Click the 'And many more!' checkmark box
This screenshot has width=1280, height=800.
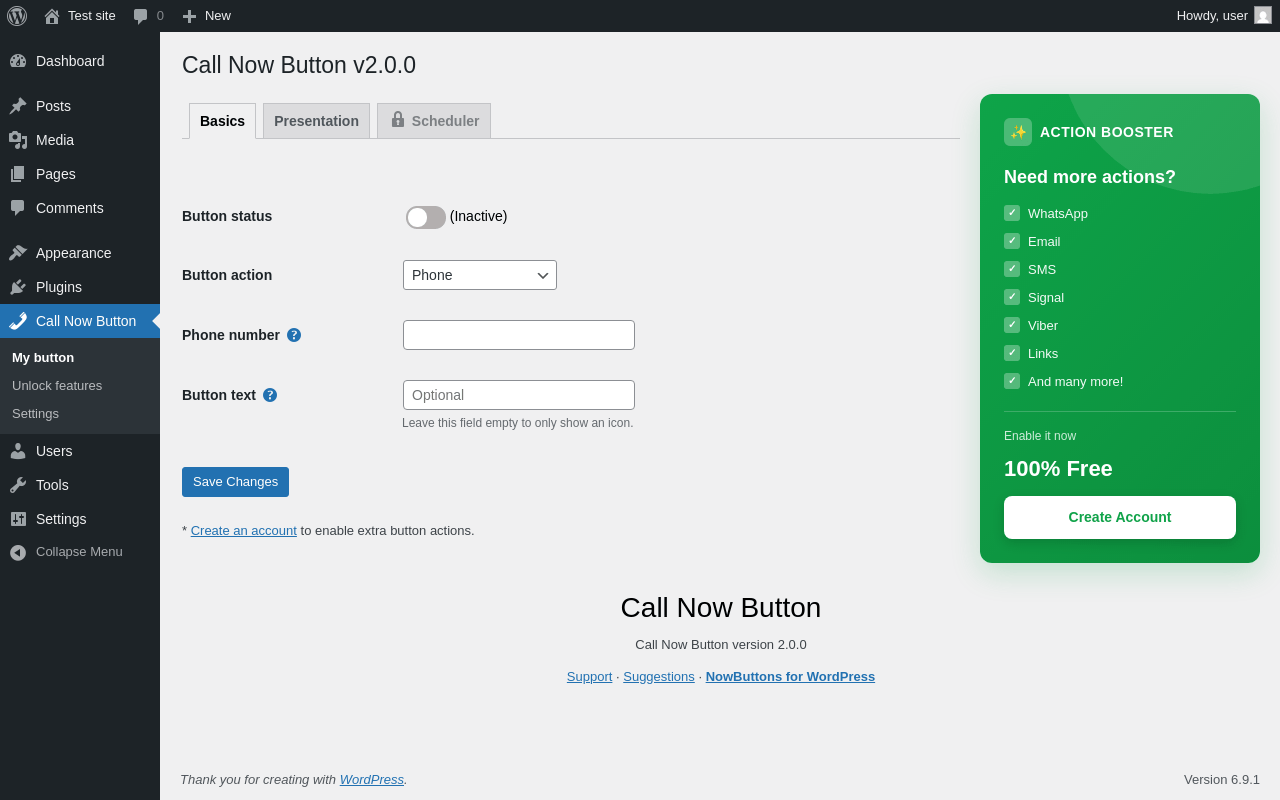click(1012, 381)
